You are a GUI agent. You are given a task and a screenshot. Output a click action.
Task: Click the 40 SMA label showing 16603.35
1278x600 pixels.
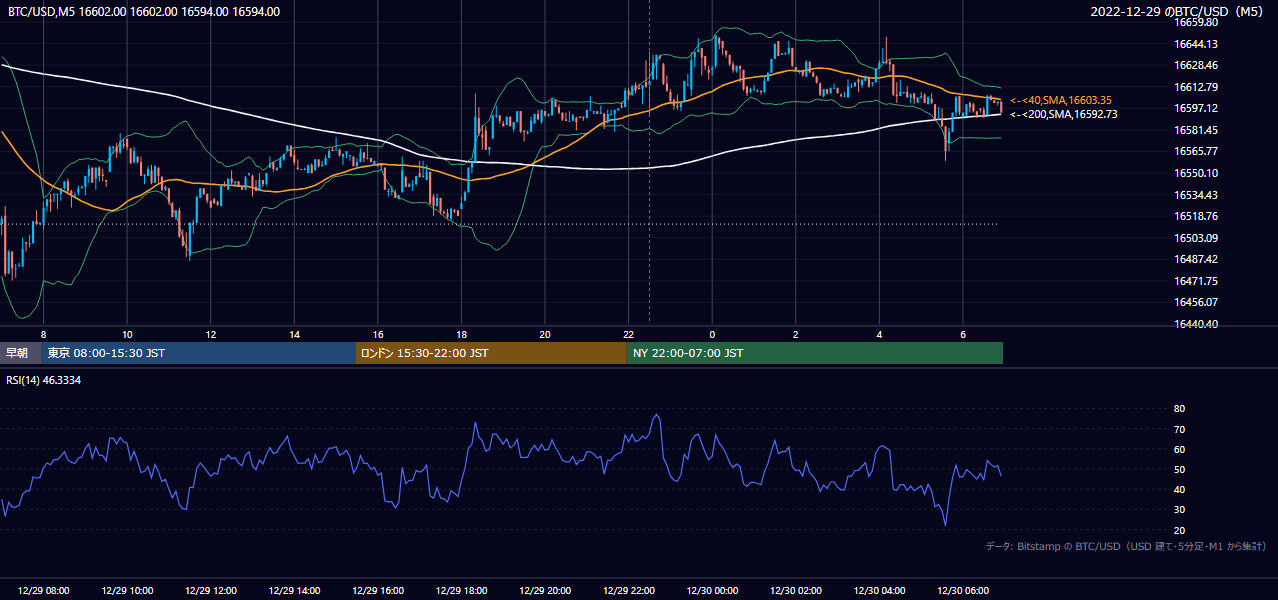pos(1061,100)
